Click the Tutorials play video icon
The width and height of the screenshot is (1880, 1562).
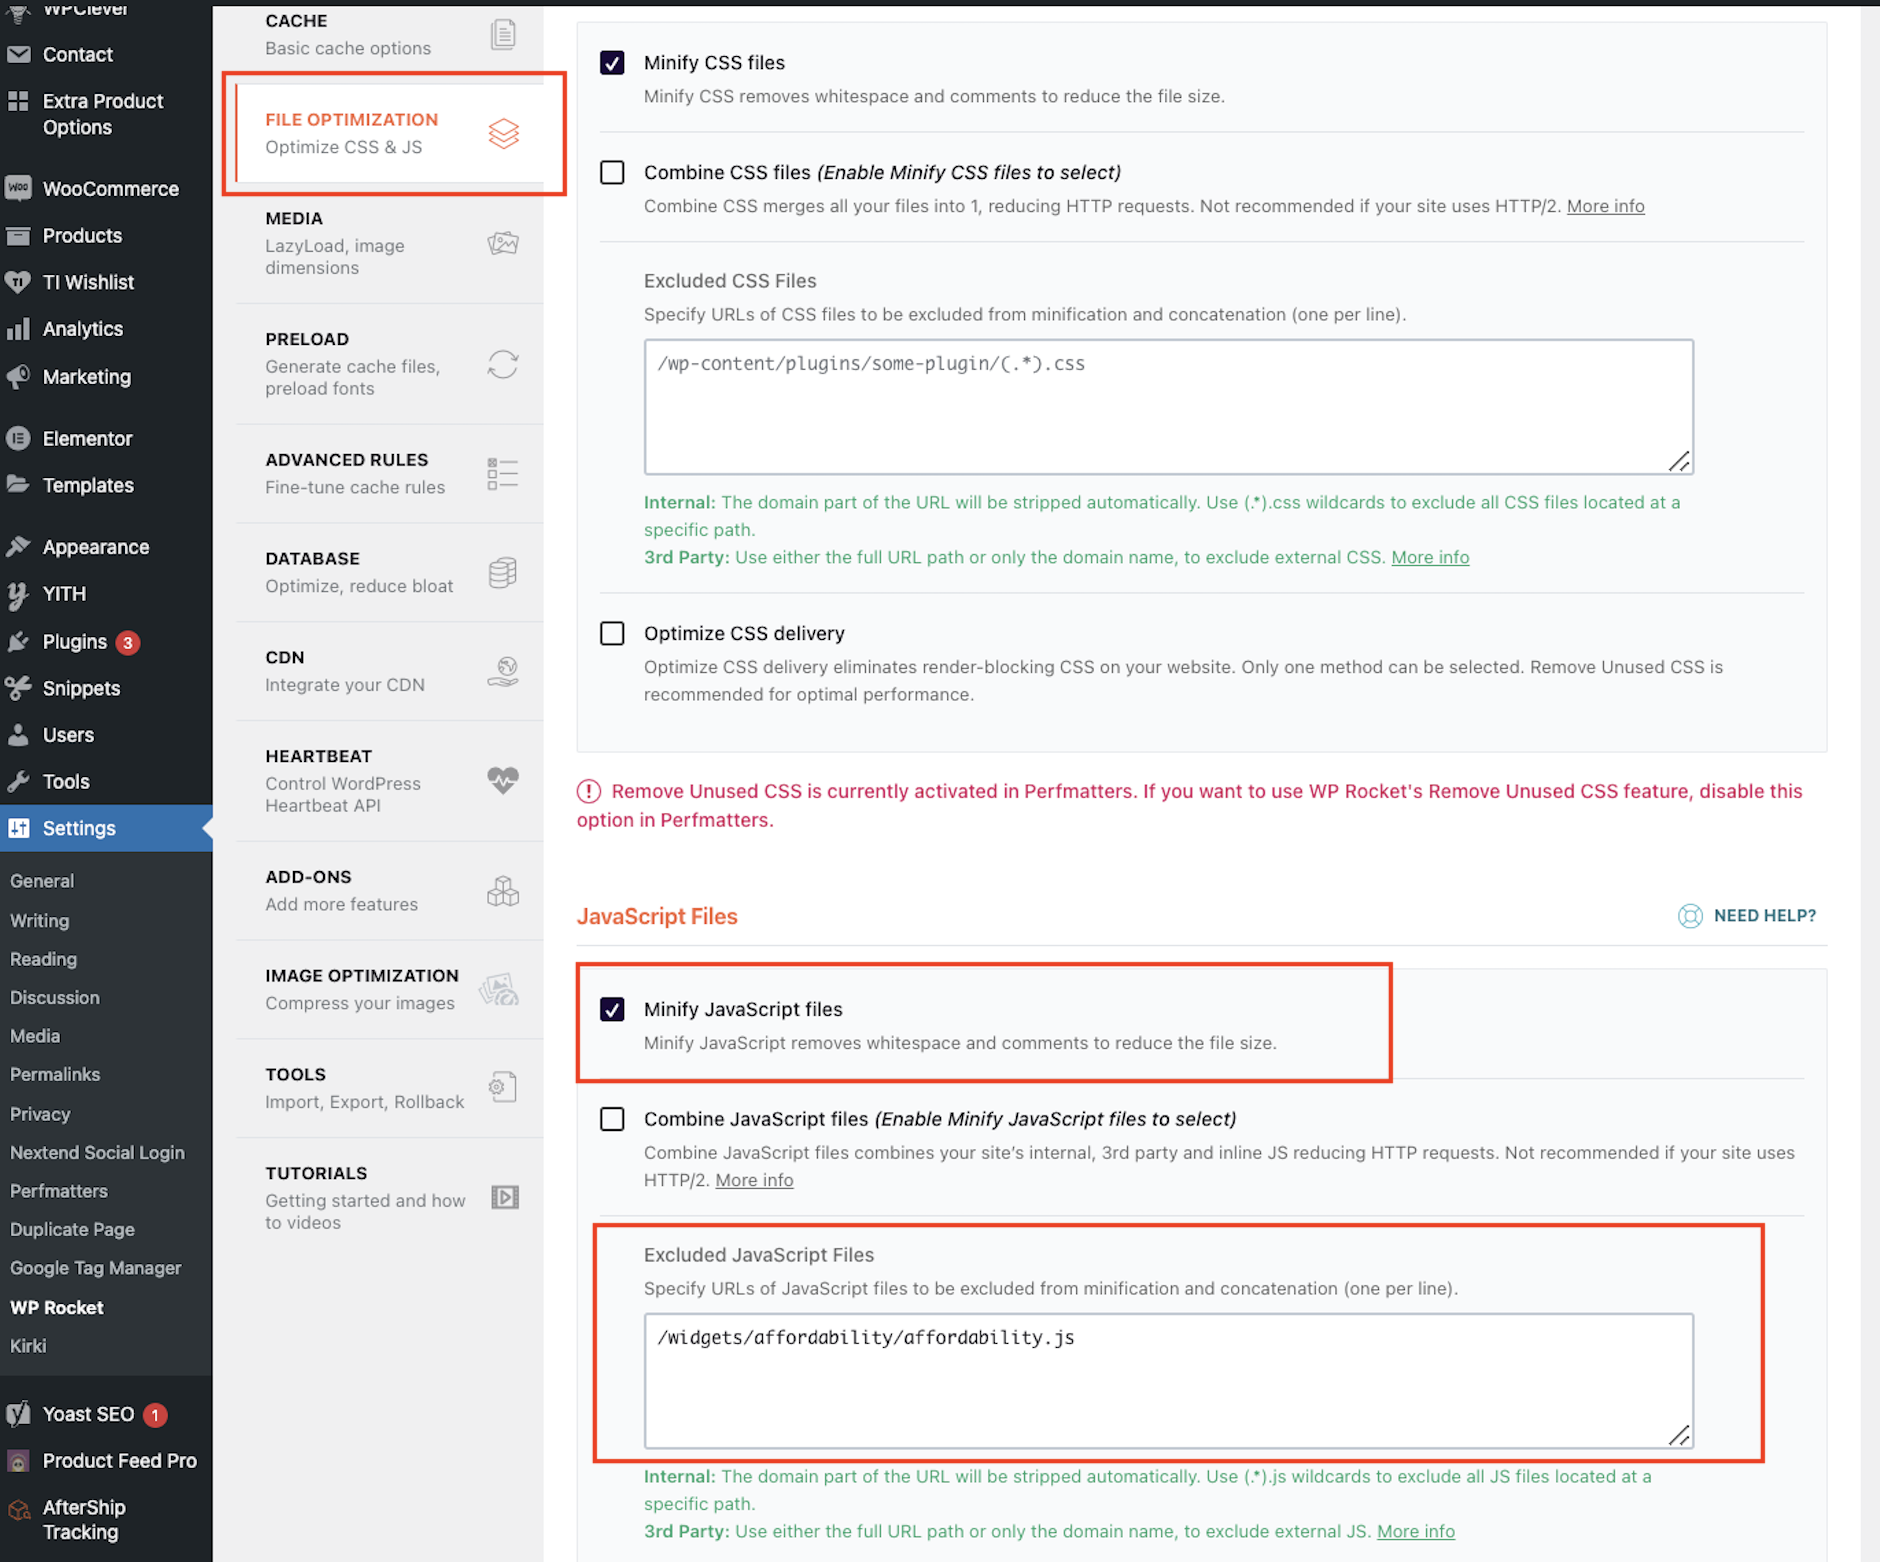point(505,1197)
